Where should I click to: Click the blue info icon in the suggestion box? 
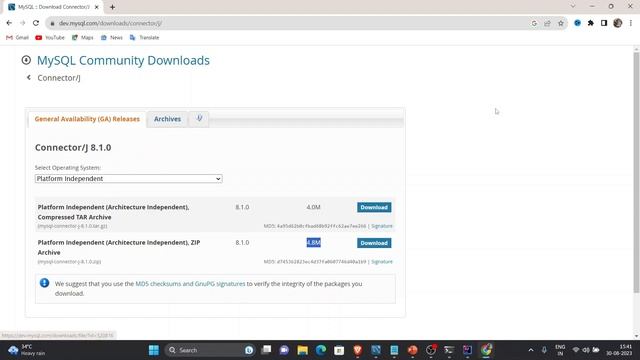[44, 283]
